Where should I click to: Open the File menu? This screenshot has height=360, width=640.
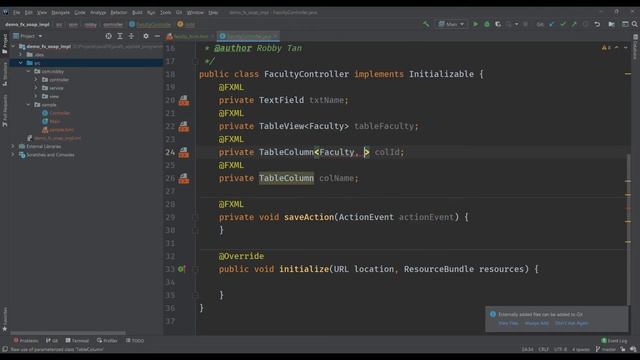[16, 13]
